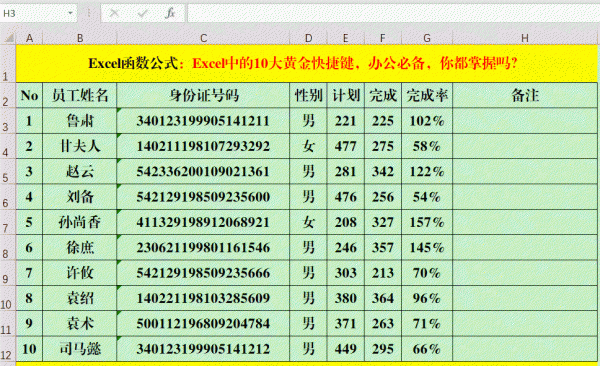Select completed value cell 342

pyautogui.click(x=383, y=172)
